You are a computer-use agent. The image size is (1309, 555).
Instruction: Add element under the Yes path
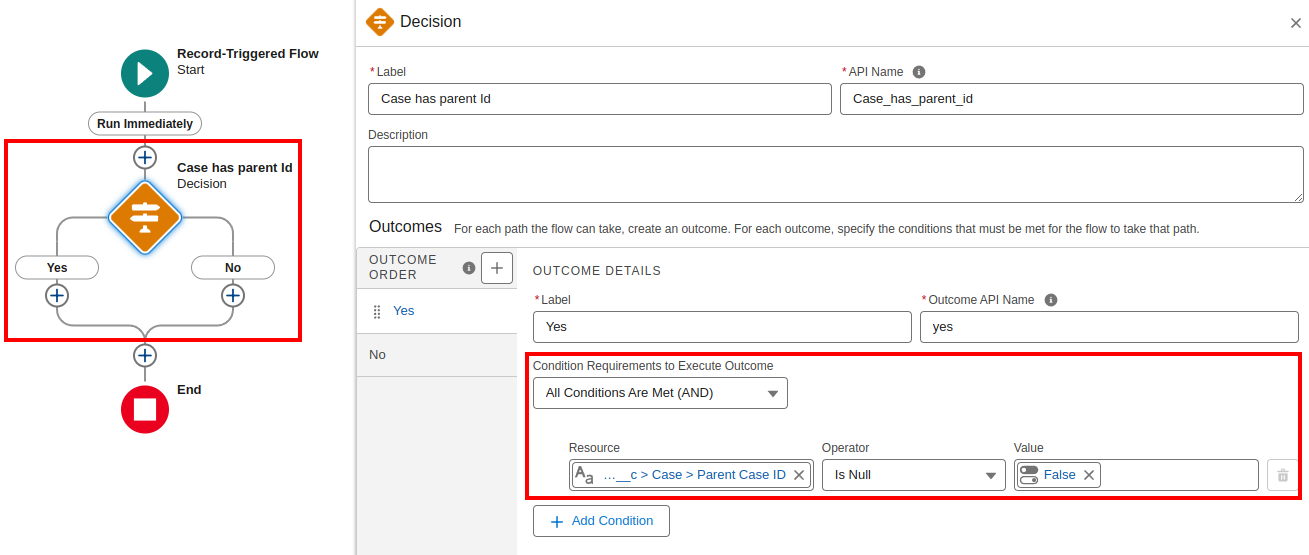57,296
